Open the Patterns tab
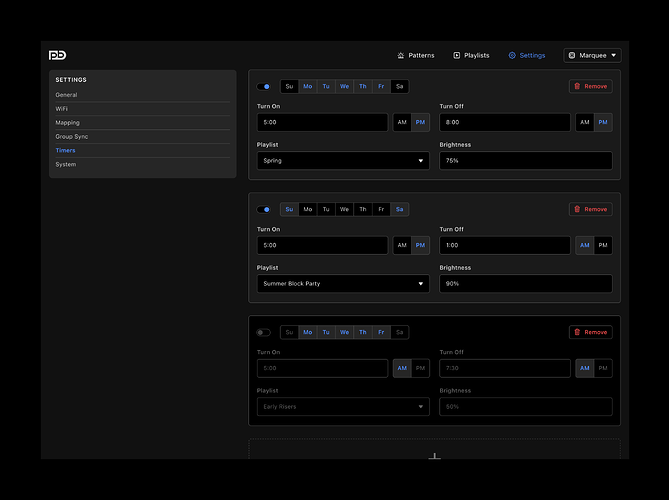669x500 pixels. pyautogui.click(x=416, y=55)
